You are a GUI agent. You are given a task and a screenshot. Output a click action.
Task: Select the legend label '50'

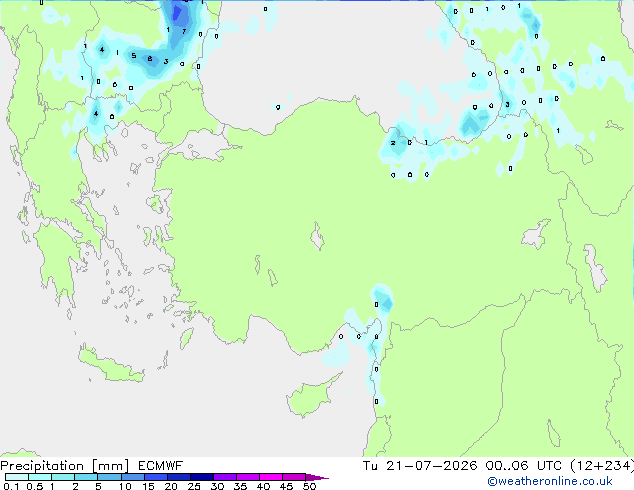coord(310,486)
